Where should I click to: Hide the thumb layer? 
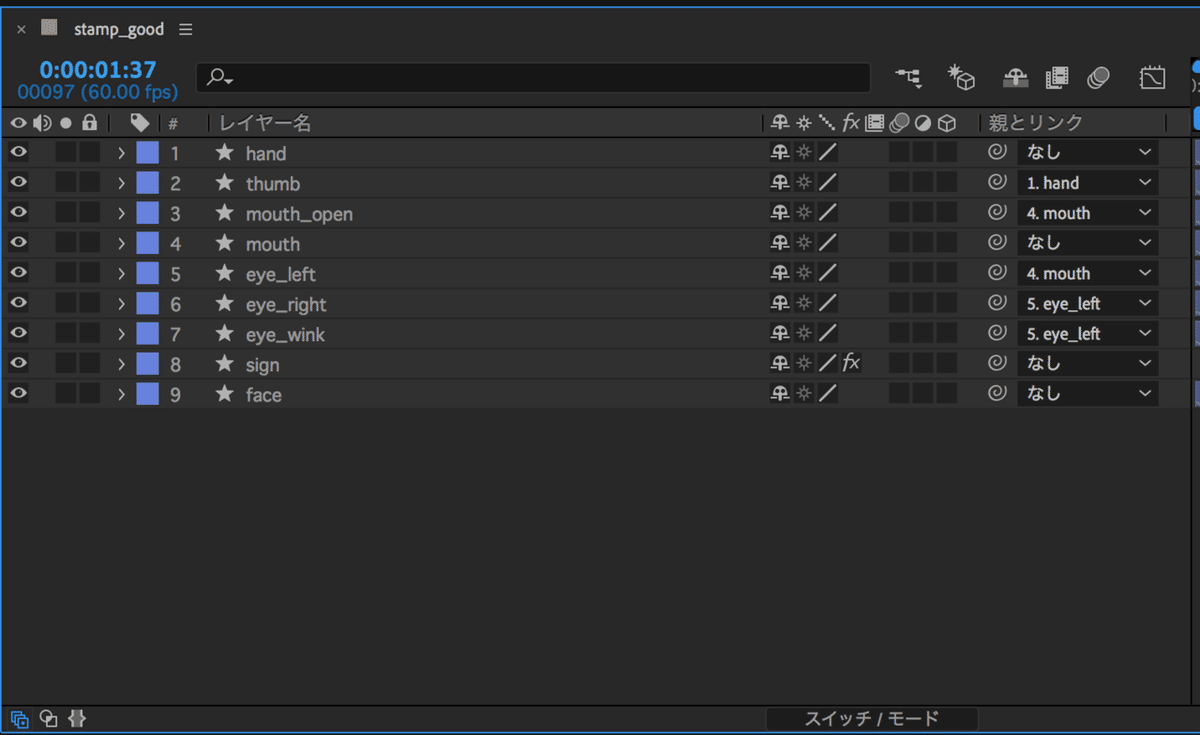click(18, 183)
